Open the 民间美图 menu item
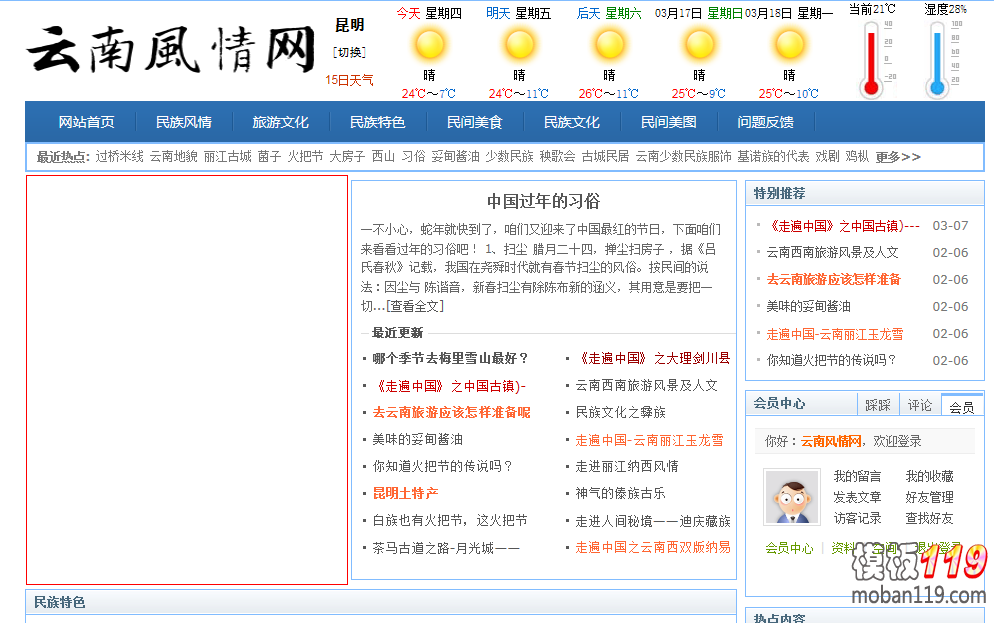Screen dimensions: 994x623 pos(669,122)
